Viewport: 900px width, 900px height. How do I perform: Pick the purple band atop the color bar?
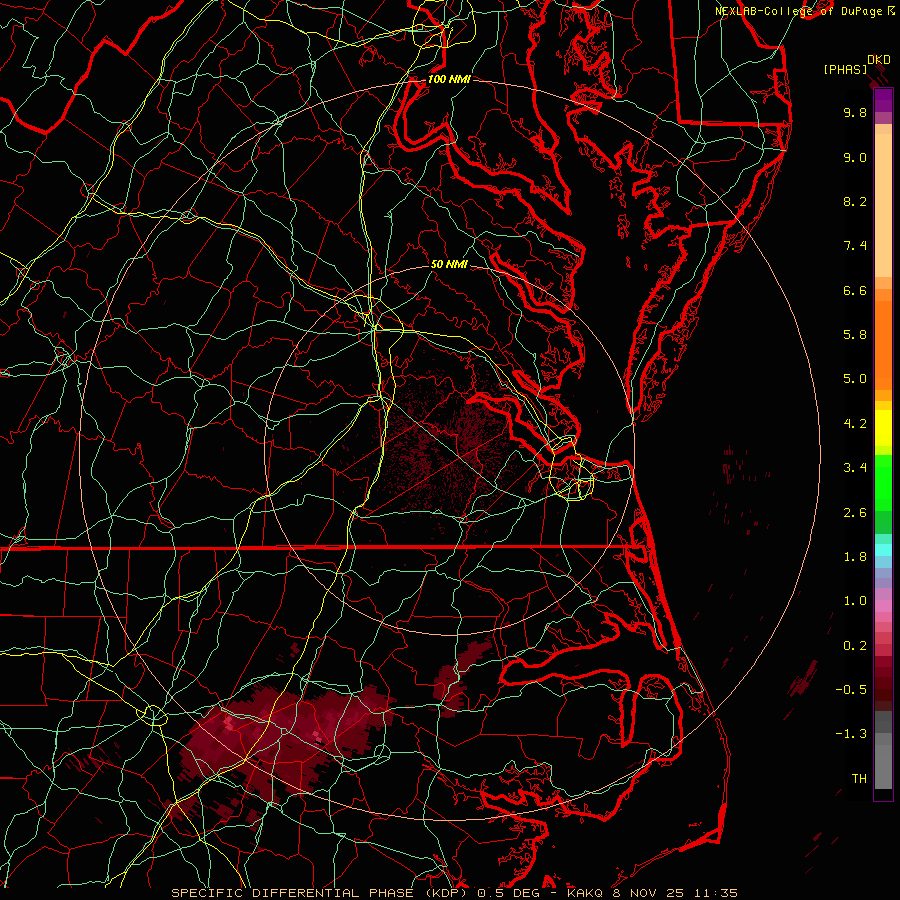(883, 100)
